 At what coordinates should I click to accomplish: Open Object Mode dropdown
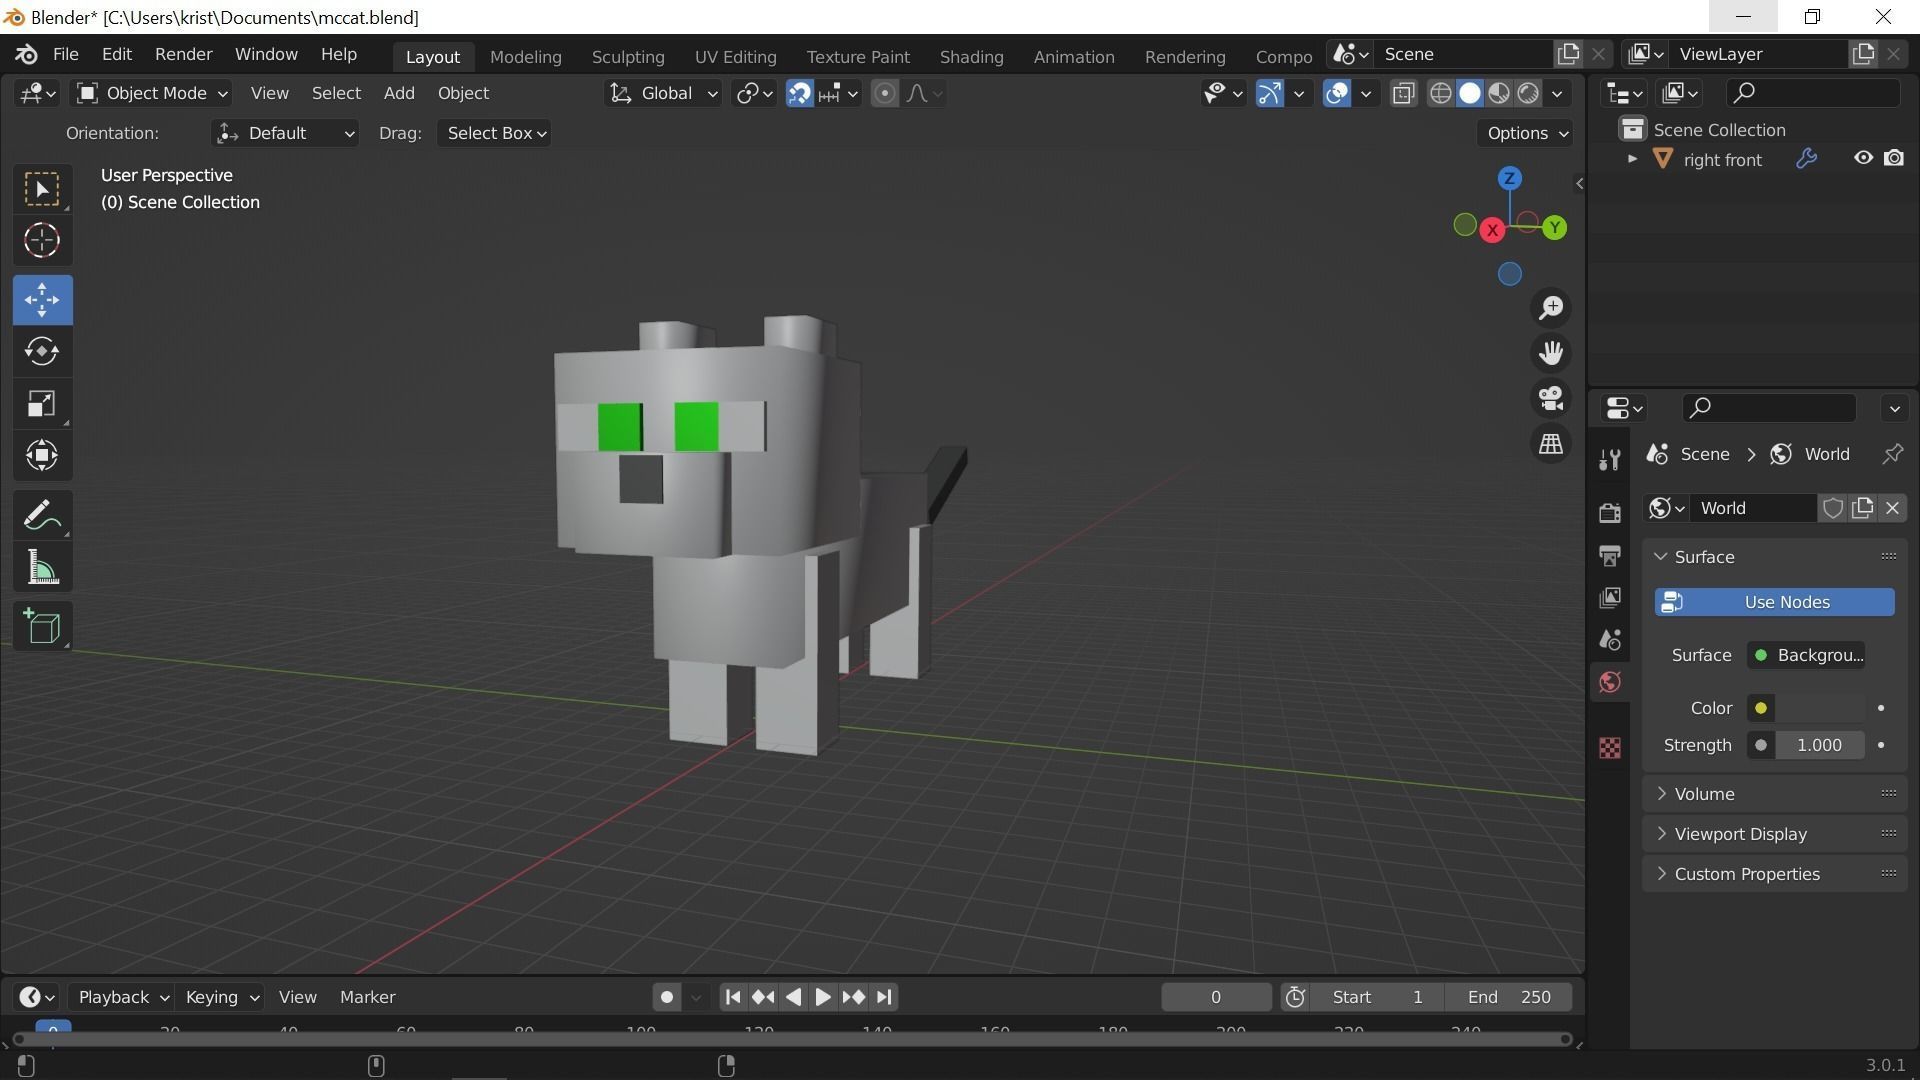(x=152, y=93)
